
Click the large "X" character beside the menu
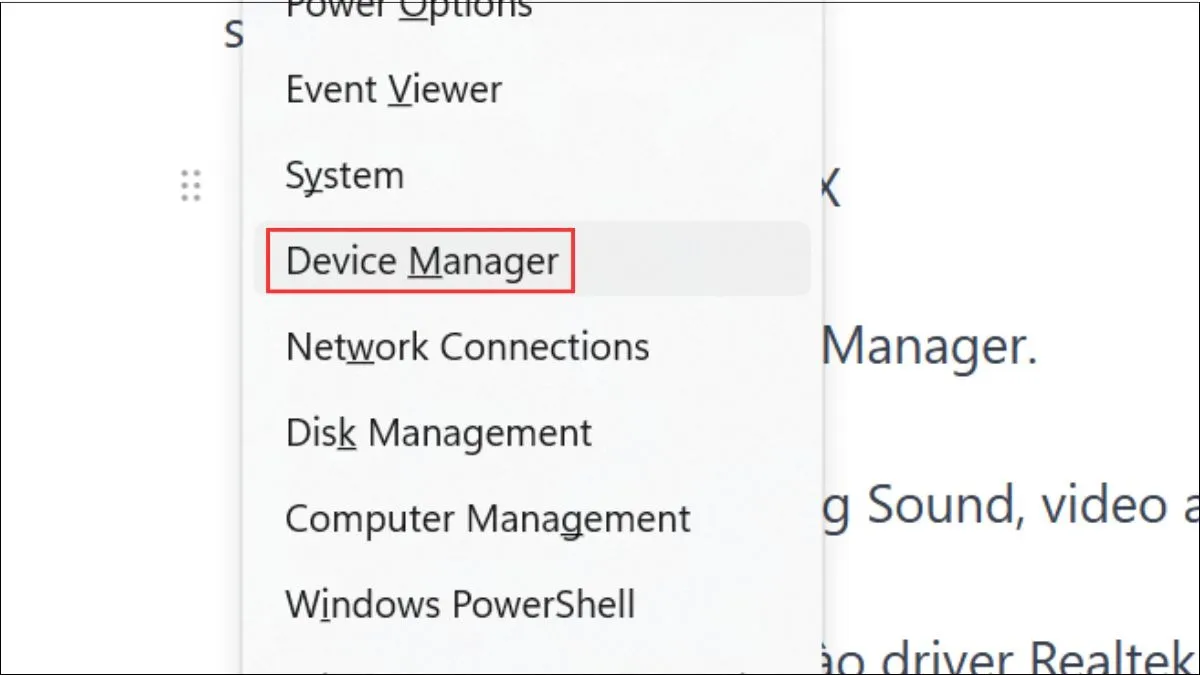[832, 186]
